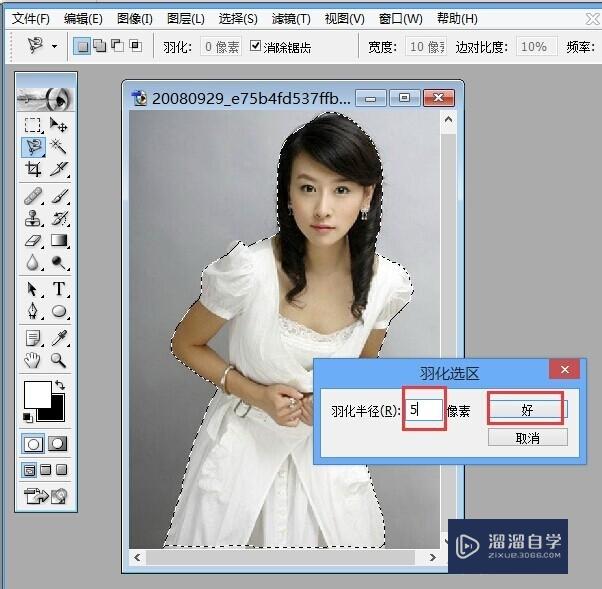Viewport: 602px width, 589px height.
Task: Click document horizontal scrollbar right arrow
Action: click(433, 557)
